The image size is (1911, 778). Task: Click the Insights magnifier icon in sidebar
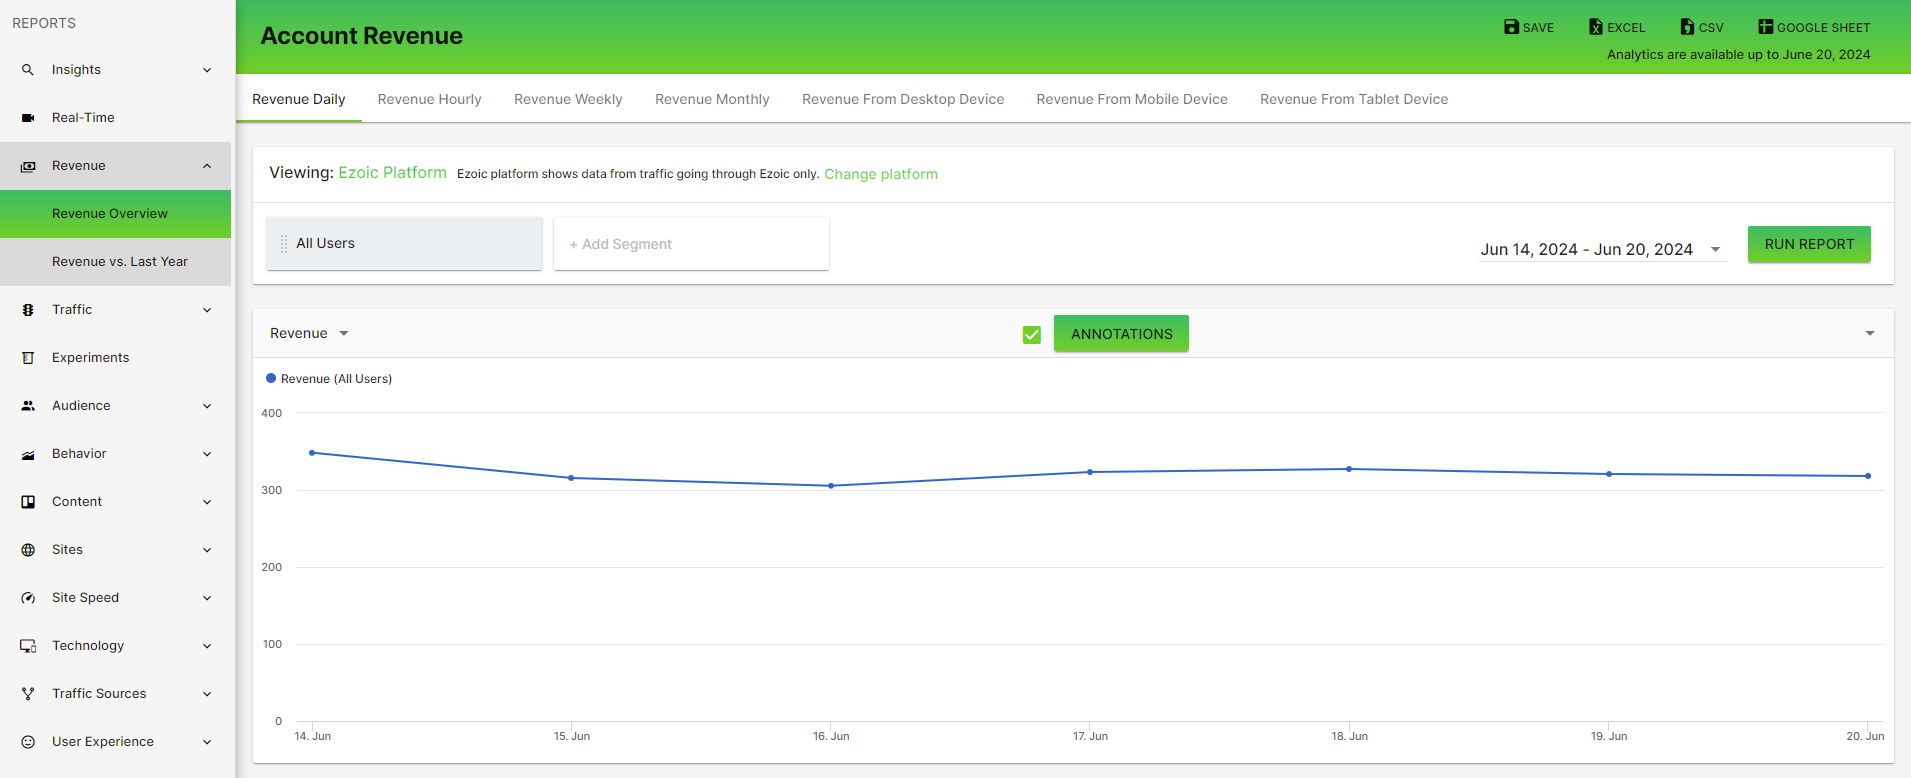[28, 70]
